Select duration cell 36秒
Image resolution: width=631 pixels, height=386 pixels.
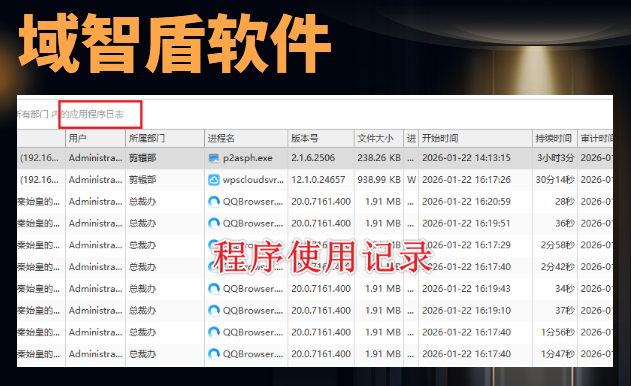point(565,223)
